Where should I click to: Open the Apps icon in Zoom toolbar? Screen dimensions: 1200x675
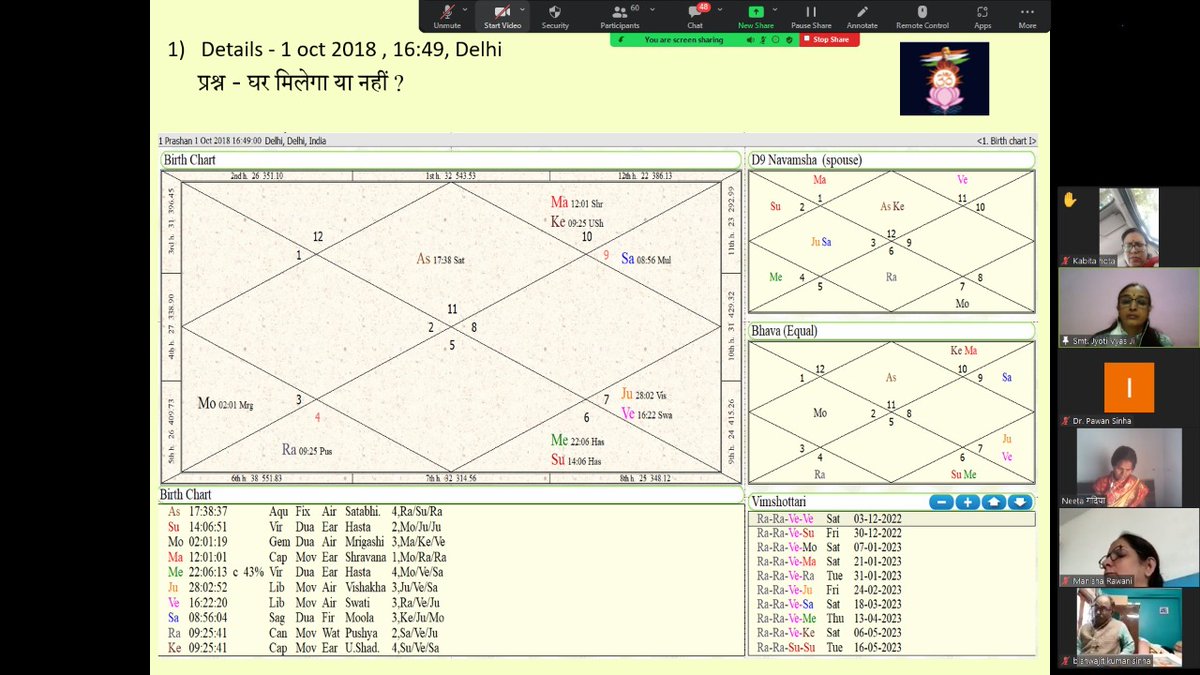(982, 11)
